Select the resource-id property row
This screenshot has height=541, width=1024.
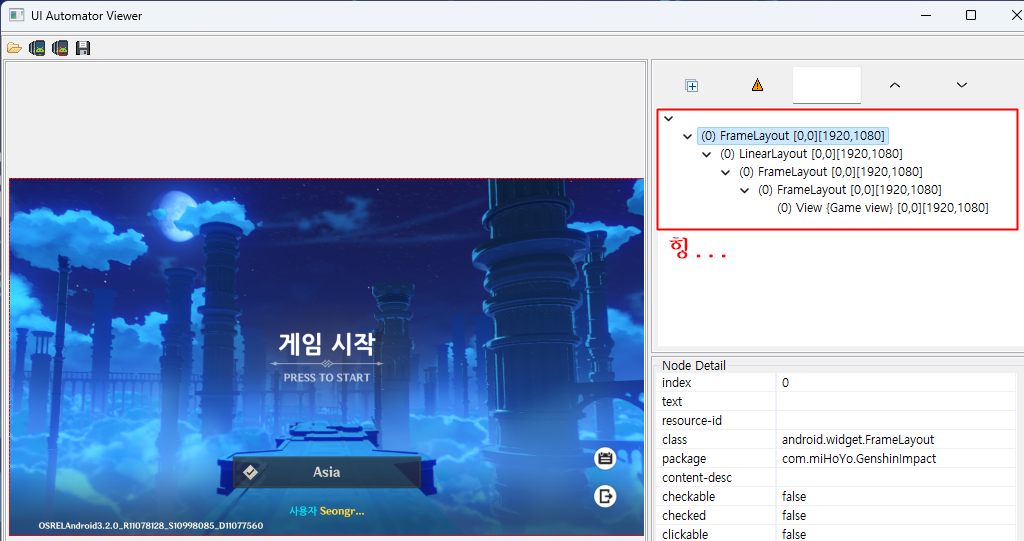836,421
